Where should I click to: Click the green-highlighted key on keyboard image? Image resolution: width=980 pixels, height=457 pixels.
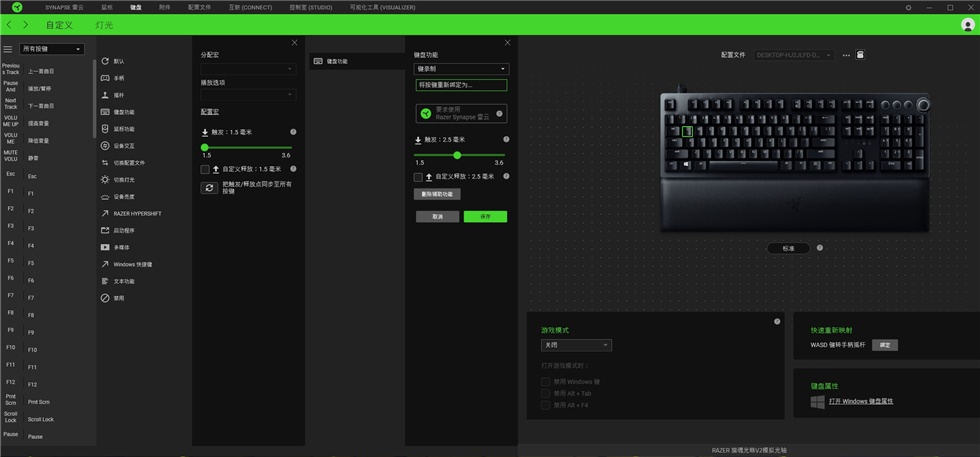[688, 131]
